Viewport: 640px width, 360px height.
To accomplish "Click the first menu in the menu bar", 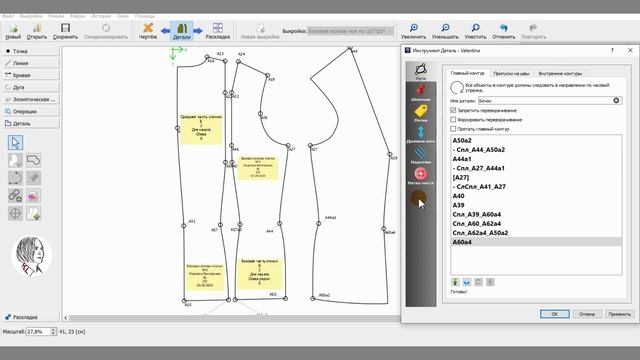I will [8, 16].
